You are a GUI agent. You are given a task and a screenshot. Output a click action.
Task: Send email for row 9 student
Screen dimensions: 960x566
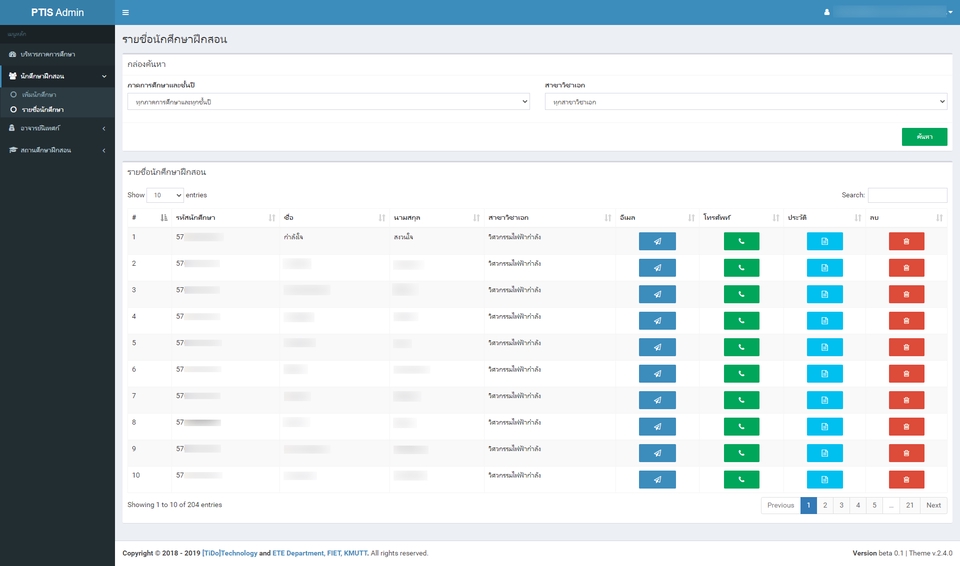click(x=657, y=453)
